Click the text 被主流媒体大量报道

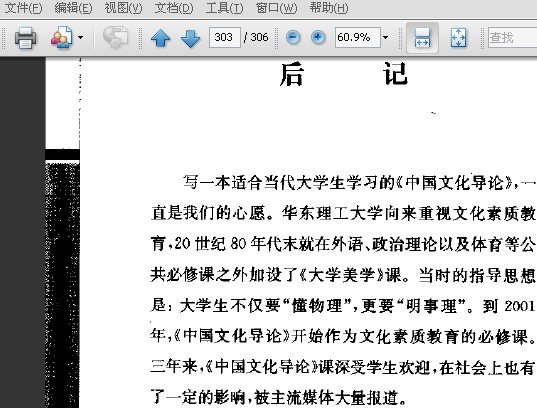pyautogui.click(x=326, y=397)
